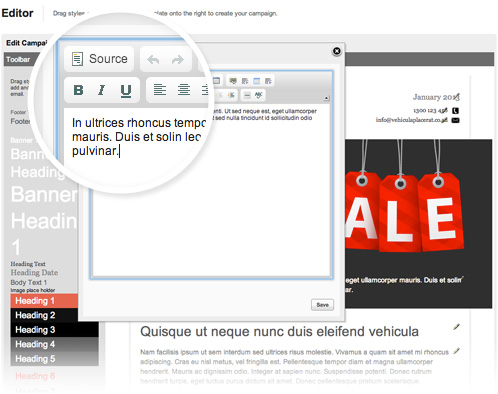Select the Heading 1 style
This screenshot has width=498, height=394.
click(x=44, y=301)
